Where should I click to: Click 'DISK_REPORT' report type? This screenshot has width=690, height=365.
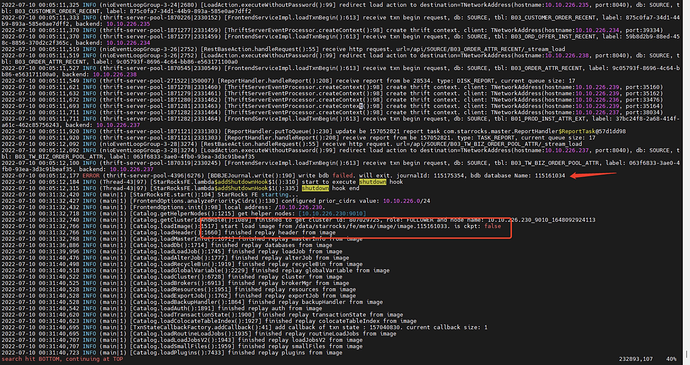[x=475, y=81]
